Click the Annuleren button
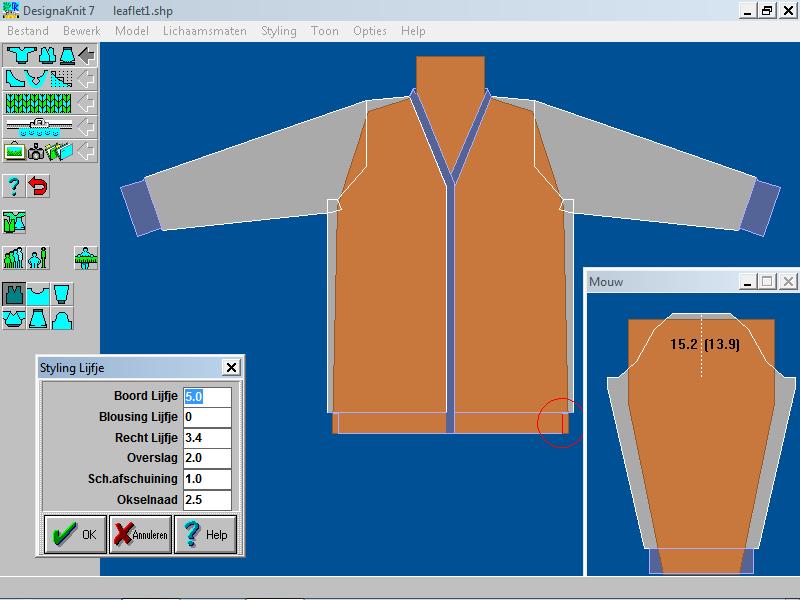 [140, 534]
